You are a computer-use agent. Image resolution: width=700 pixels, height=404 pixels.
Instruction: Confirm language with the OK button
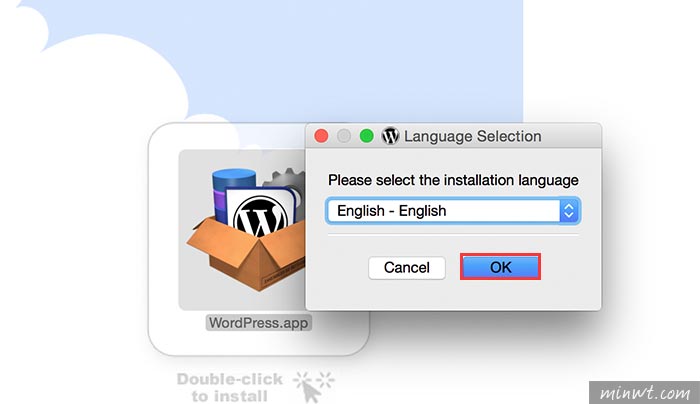500,267
